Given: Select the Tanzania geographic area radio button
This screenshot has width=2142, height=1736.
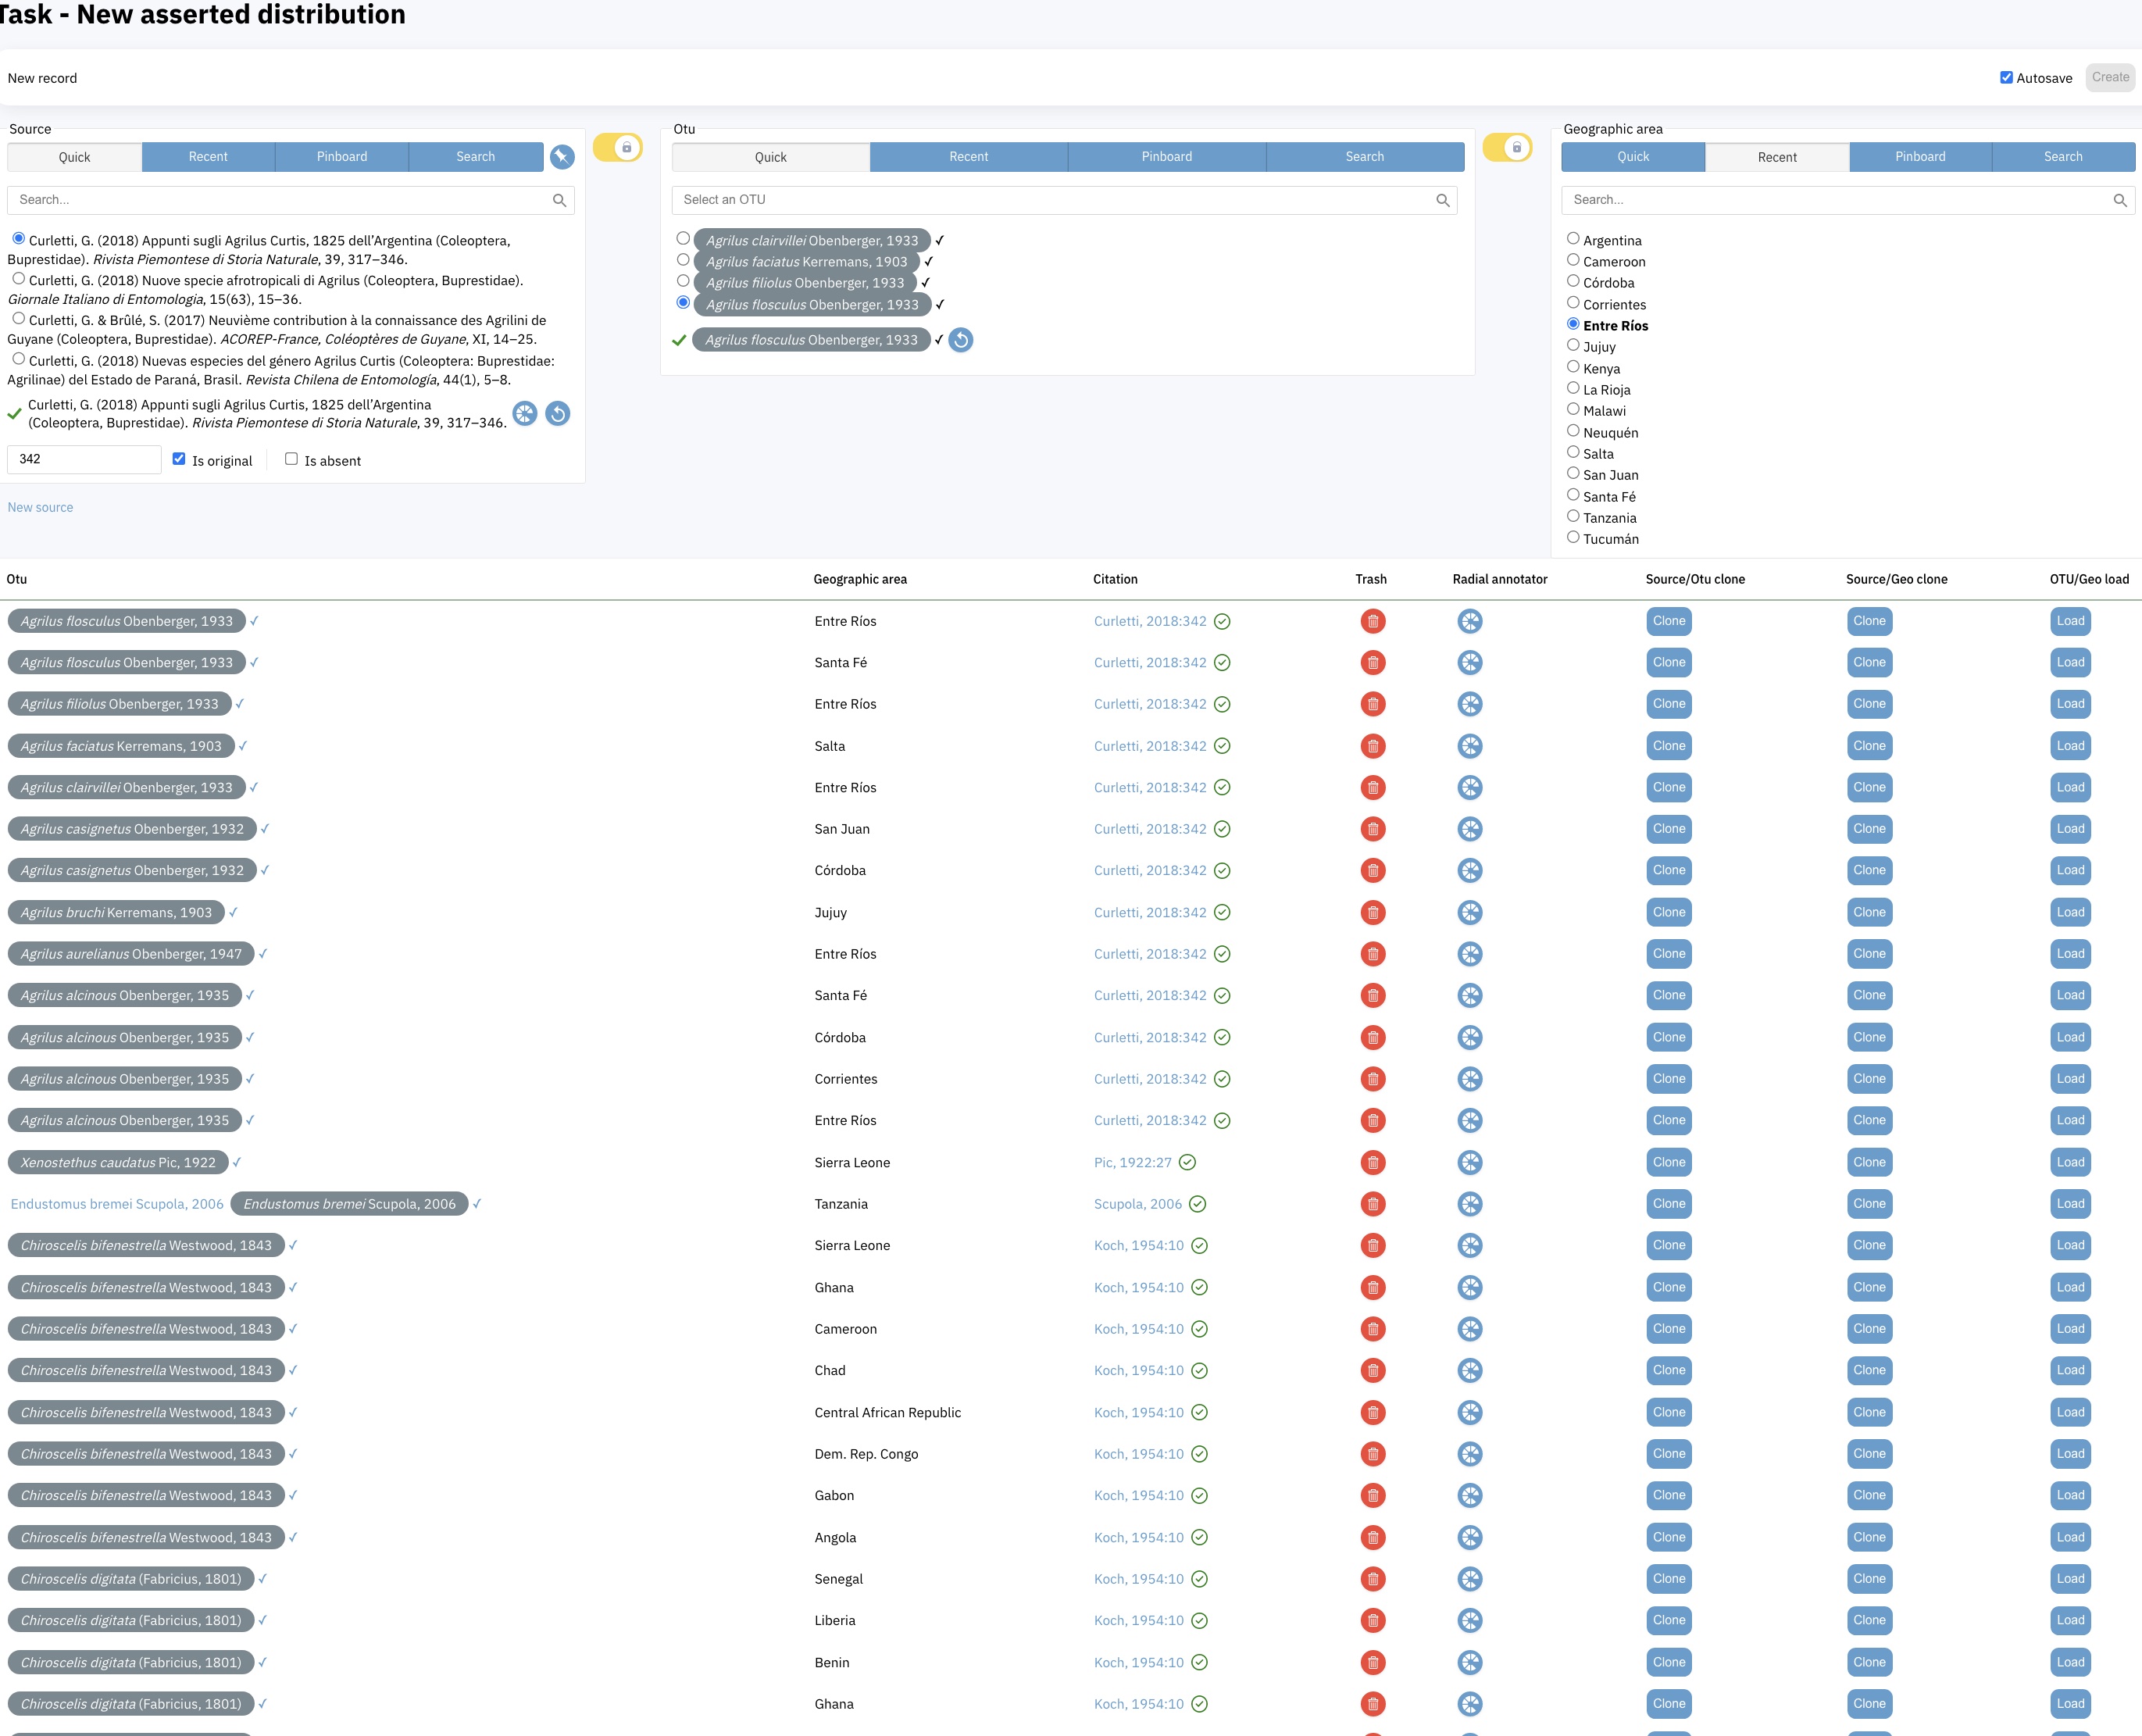Looking at the screenshot, I should click(1574, 516).
